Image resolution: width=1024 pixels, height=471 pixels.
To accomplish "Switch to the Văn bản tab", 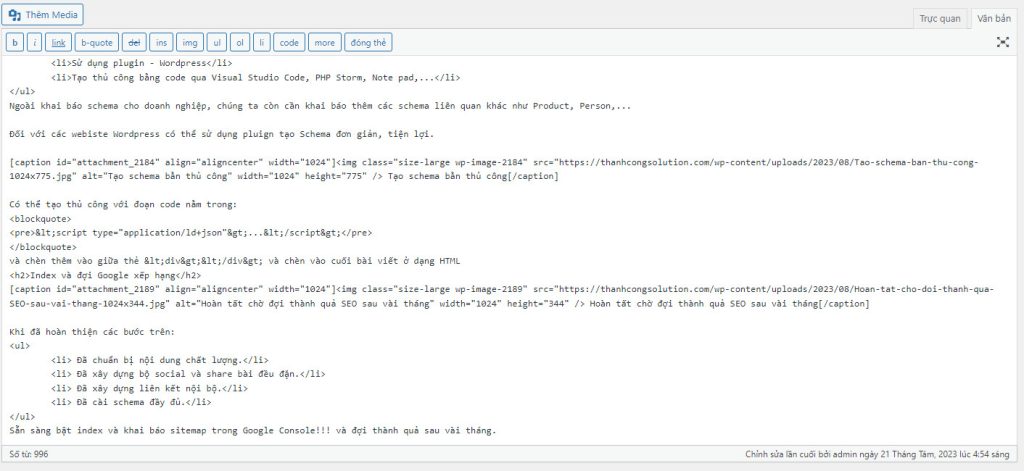I will point(993,18).
